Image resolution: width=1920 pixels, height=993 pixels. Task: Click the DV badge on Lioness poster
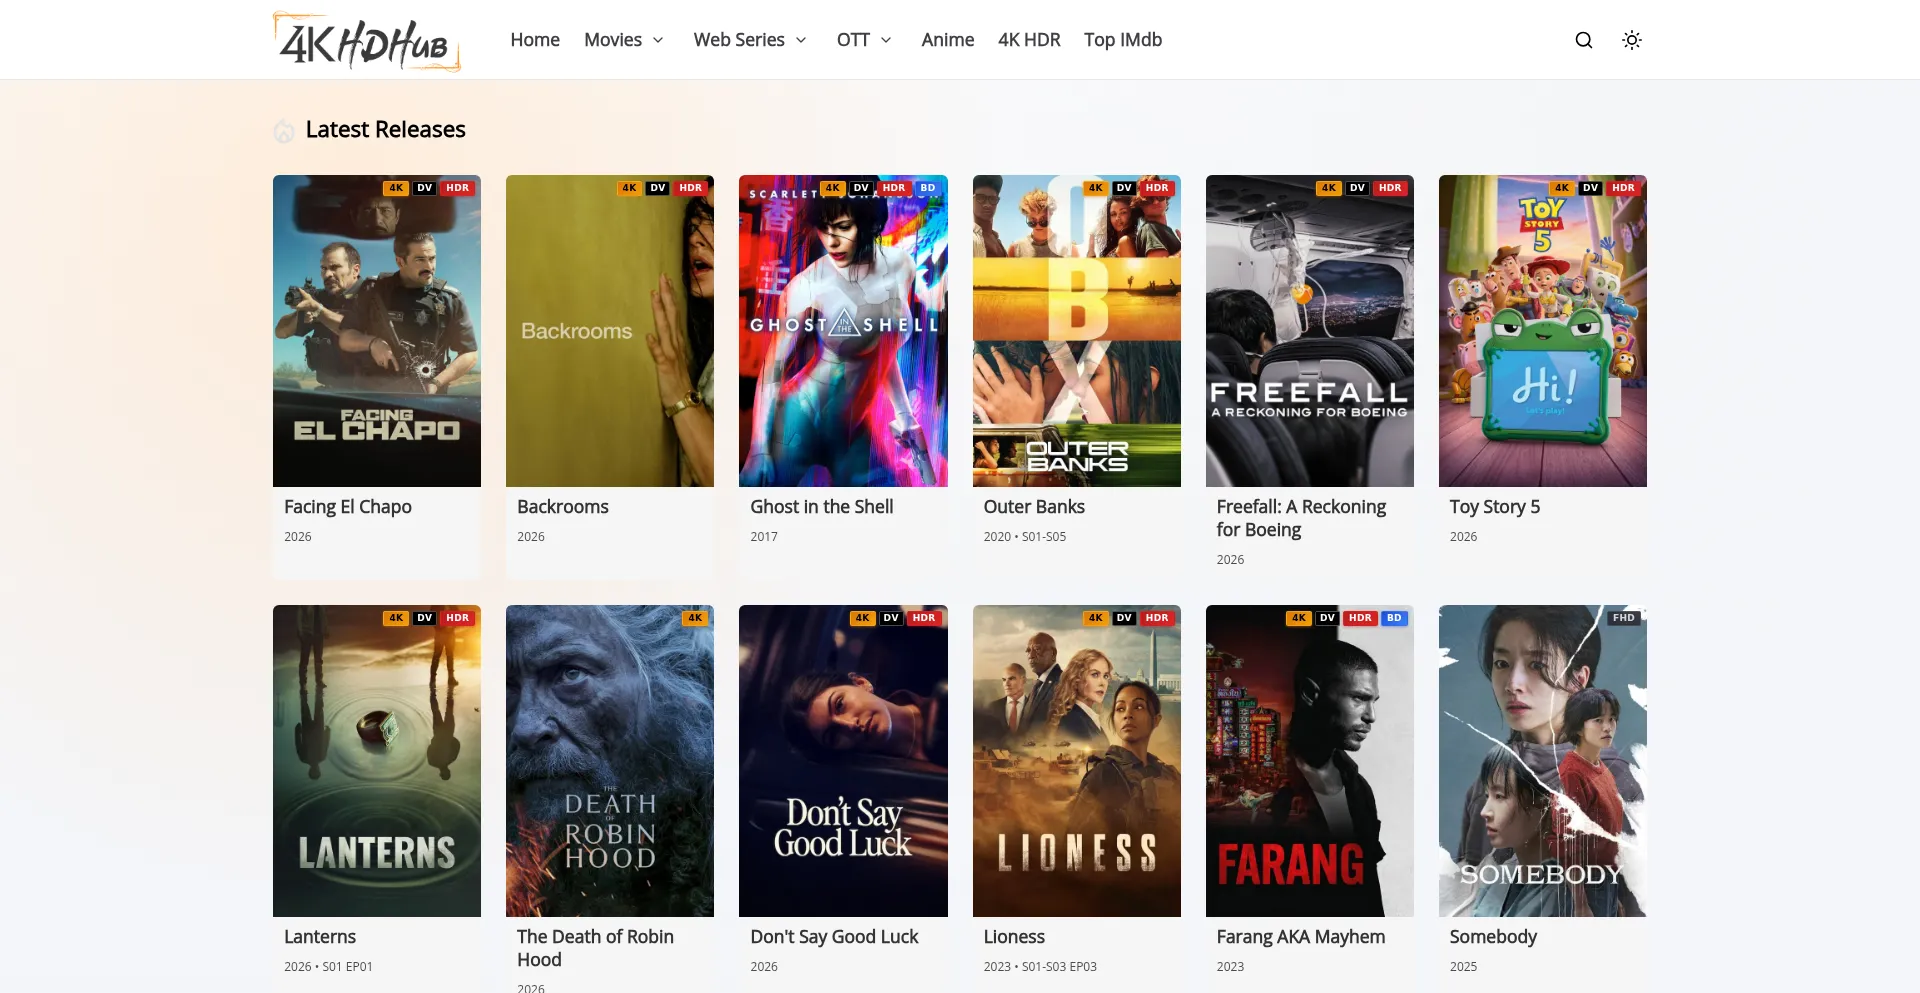(x=1124, y=618)
